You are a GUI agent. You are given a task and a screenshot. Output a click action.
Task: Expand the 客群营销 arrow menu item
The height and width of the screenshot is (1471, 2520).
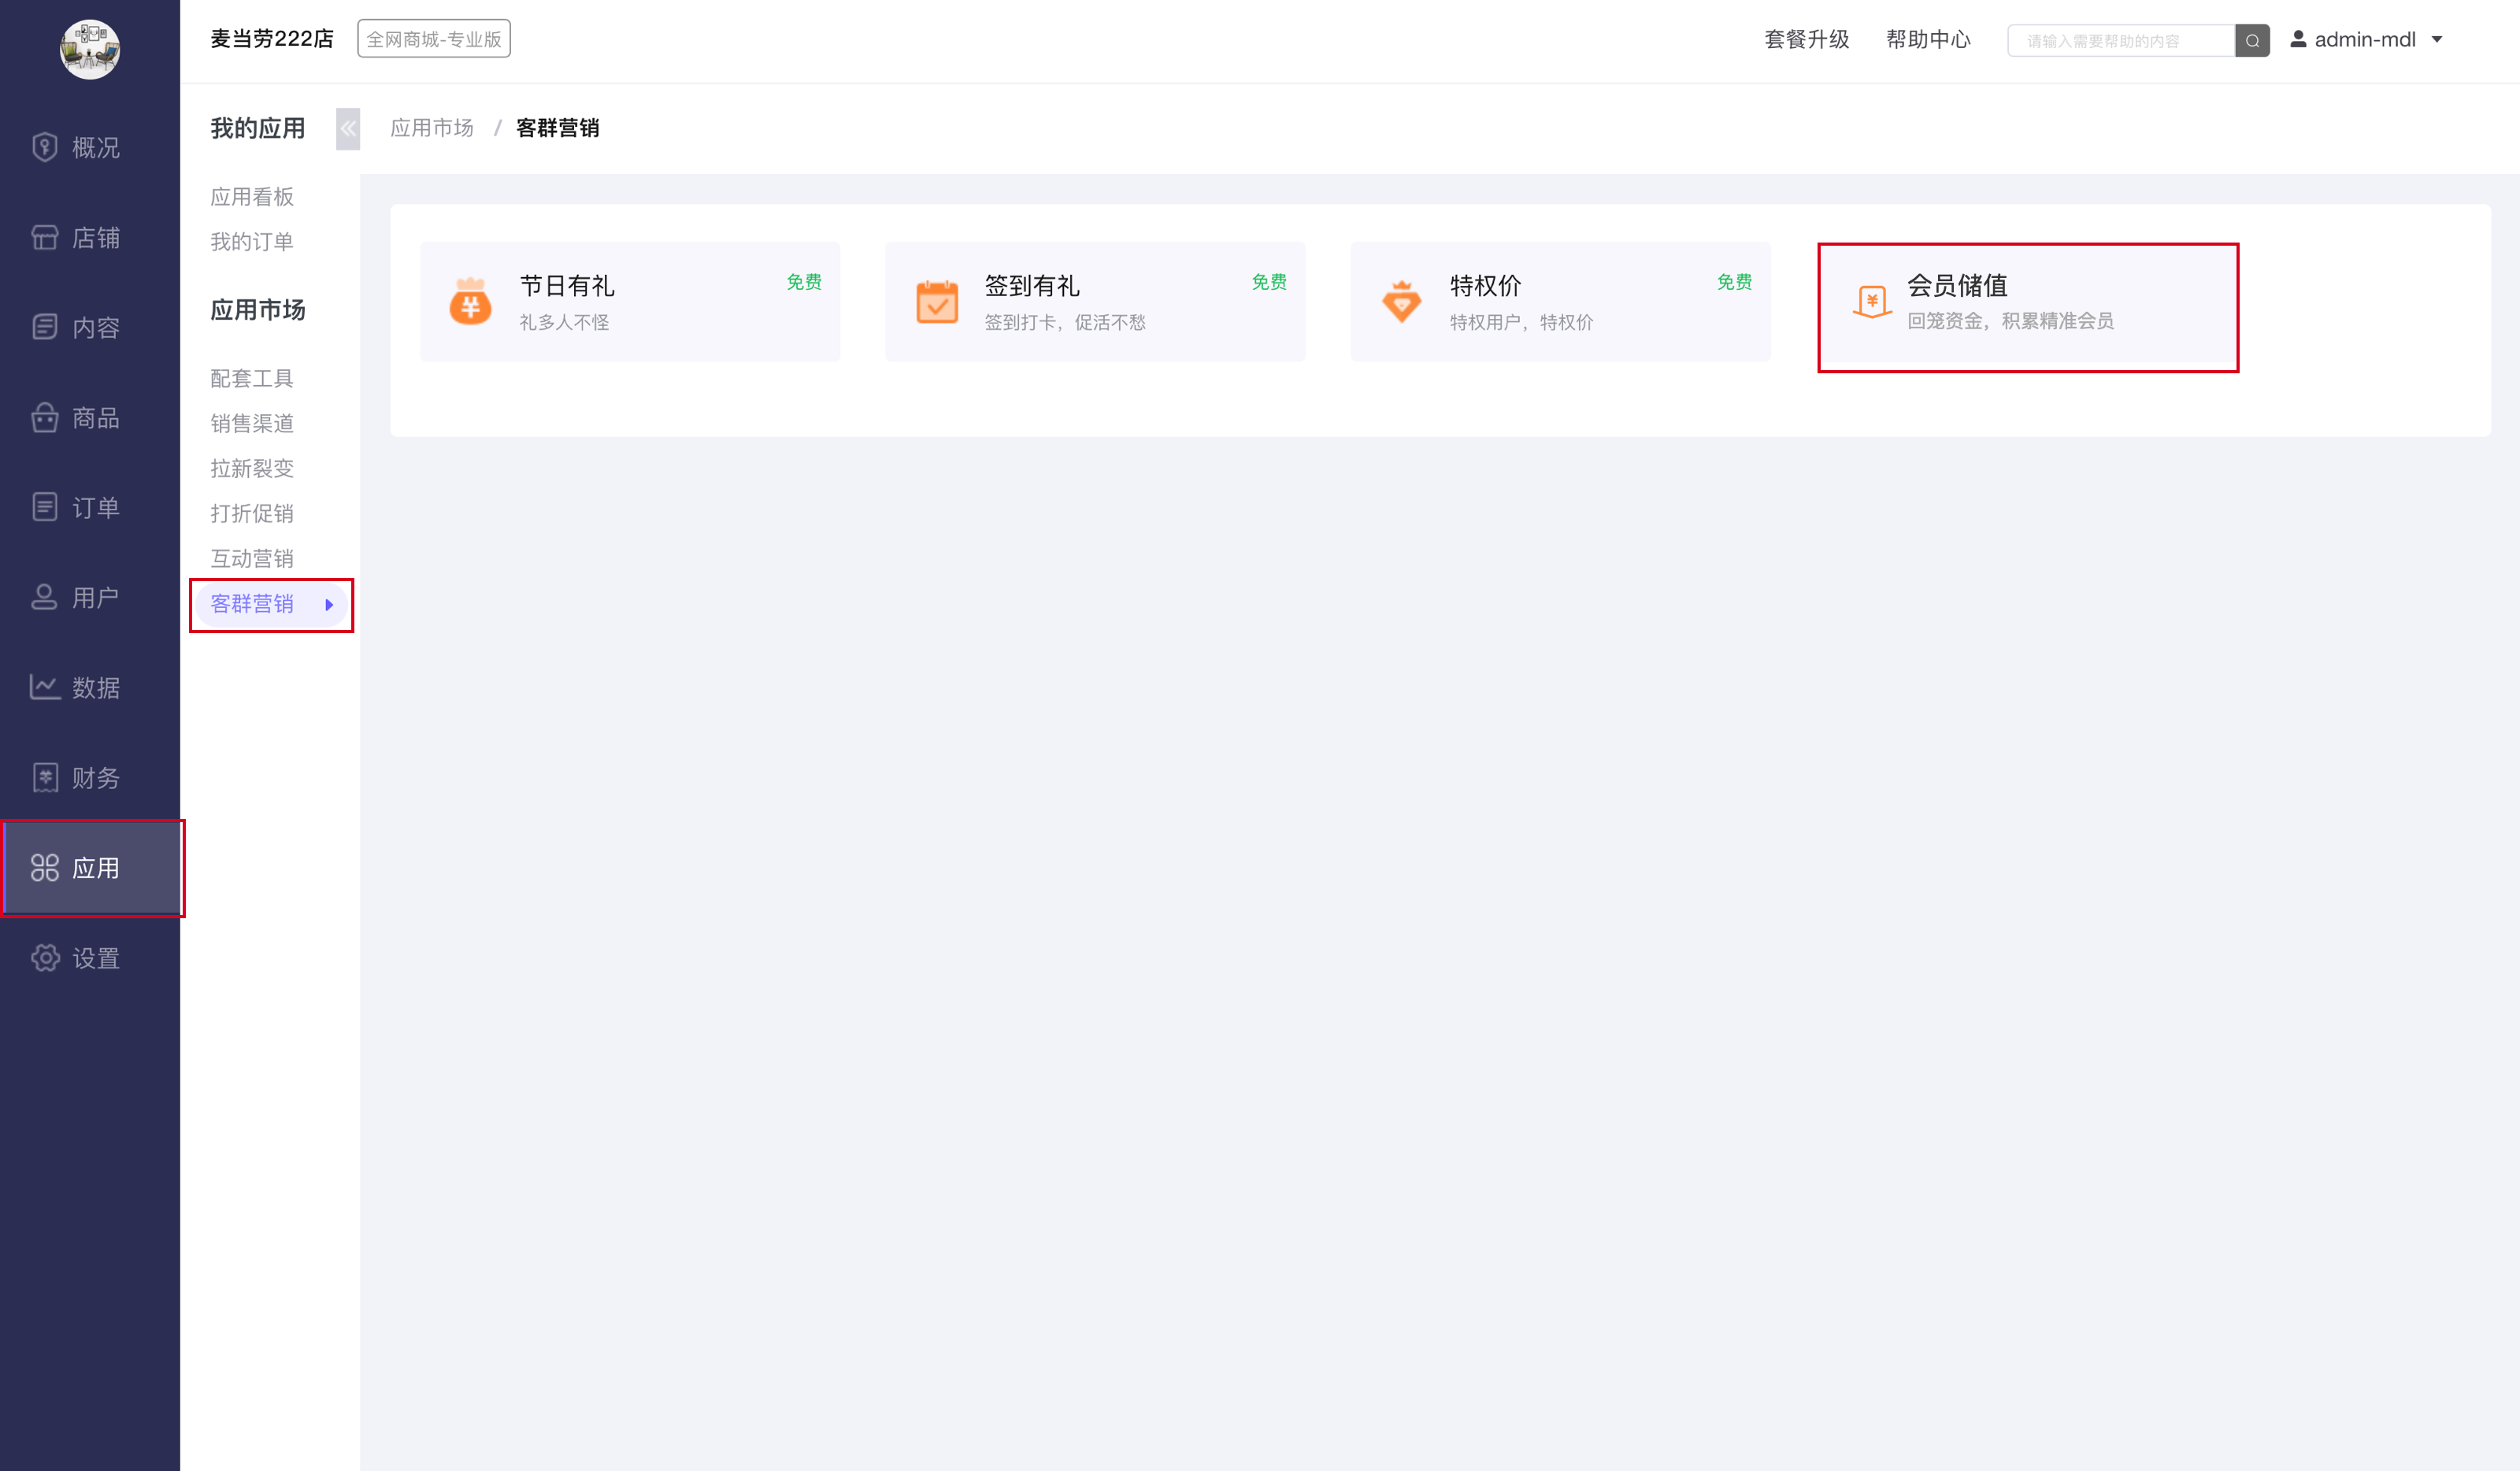point(329,604)
